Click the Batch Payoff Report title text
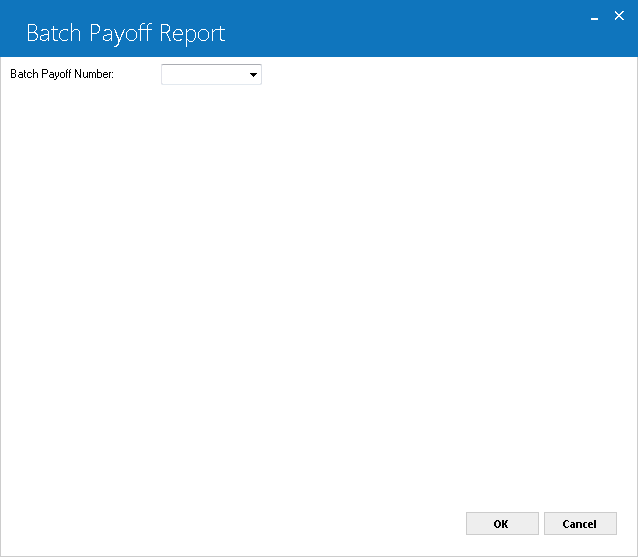This screenshot has width=638, height=557. 126,33
